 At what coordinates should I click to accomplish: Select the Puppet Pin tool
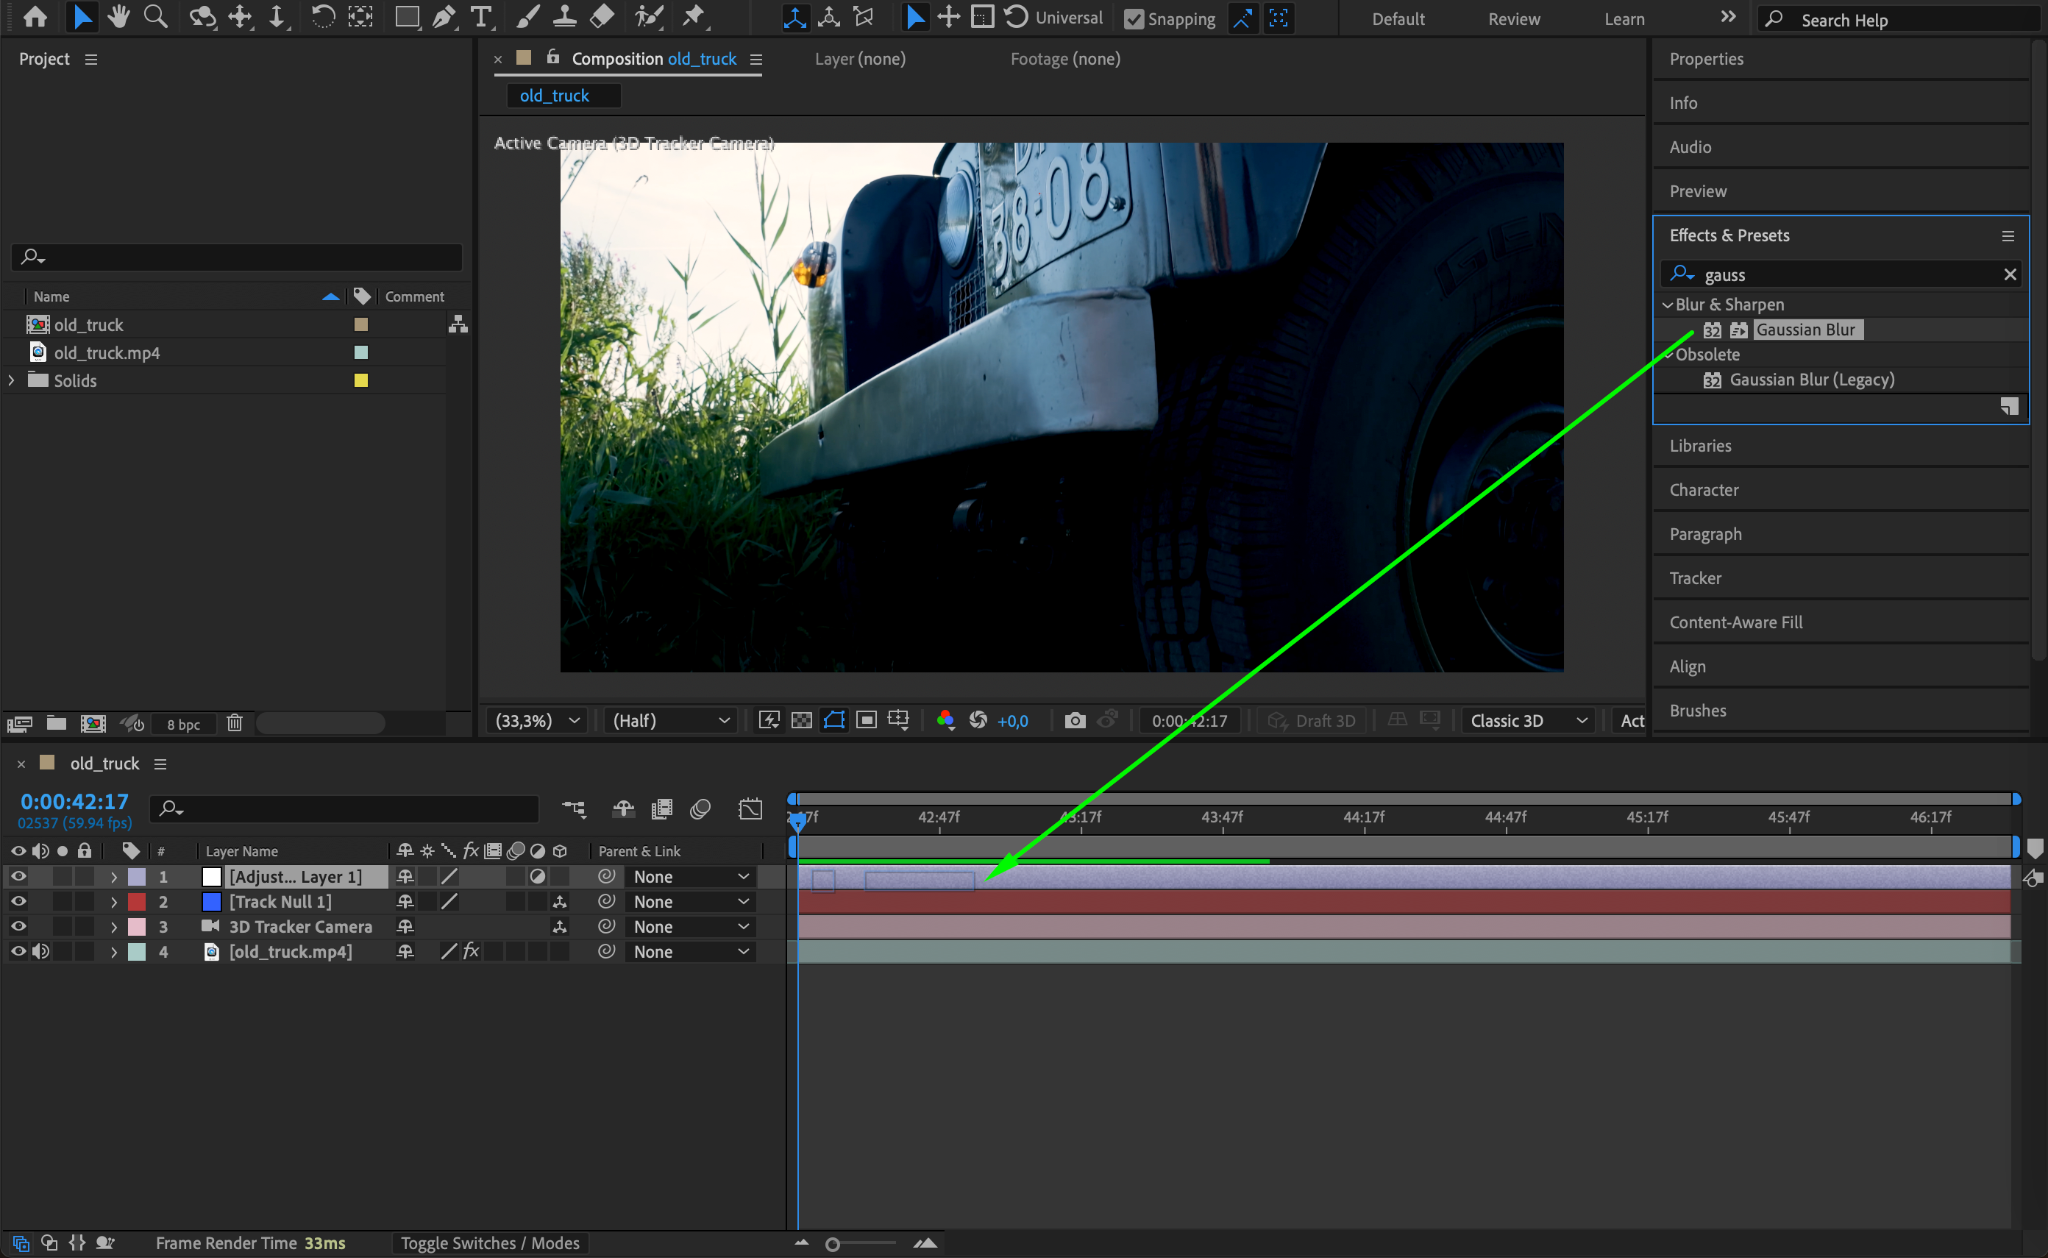pyautogui.click(x=693, y=17)
